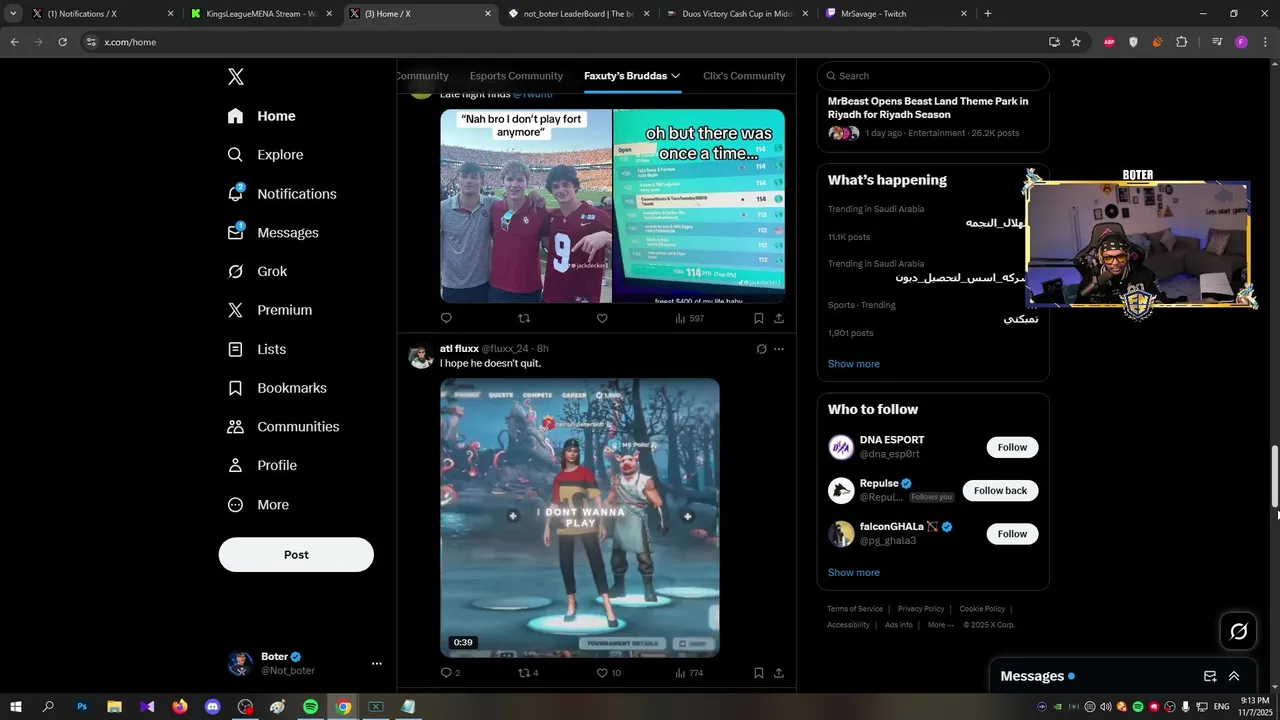Open MrBeast Opens Beast Land news item
Image resolution: width=1280 pixels, height=720 pixels.
pyautogui.click(x=933, y=117)
